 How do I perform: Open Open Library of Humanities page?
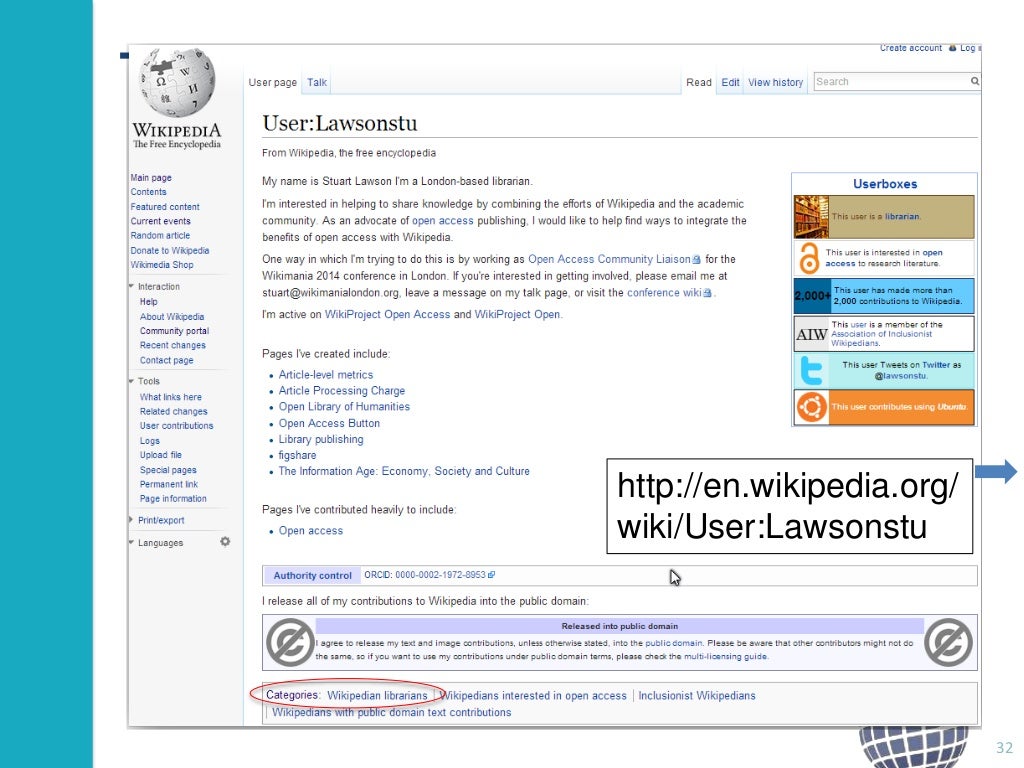coord(344,406)
